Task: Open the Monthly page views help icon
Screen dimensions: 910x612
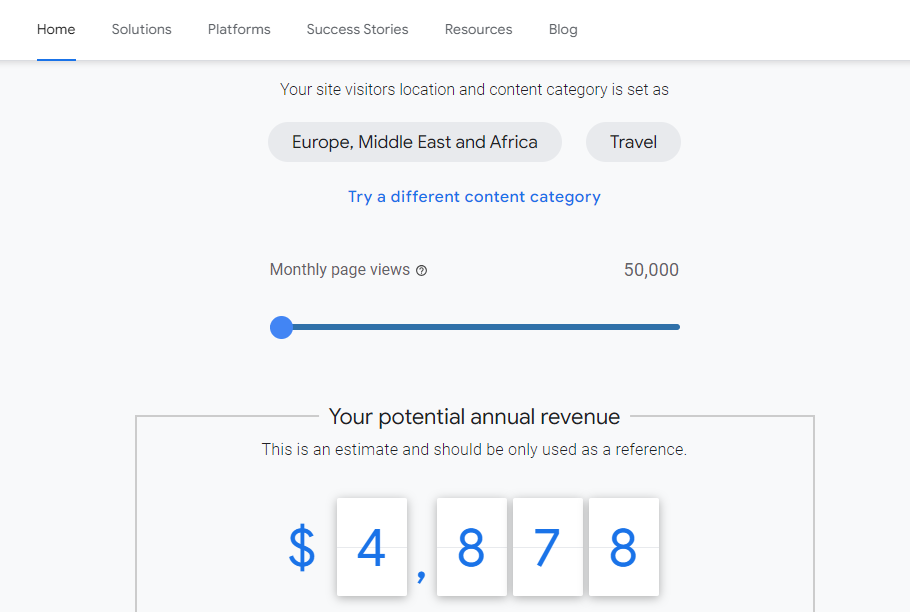Action: 422,270
